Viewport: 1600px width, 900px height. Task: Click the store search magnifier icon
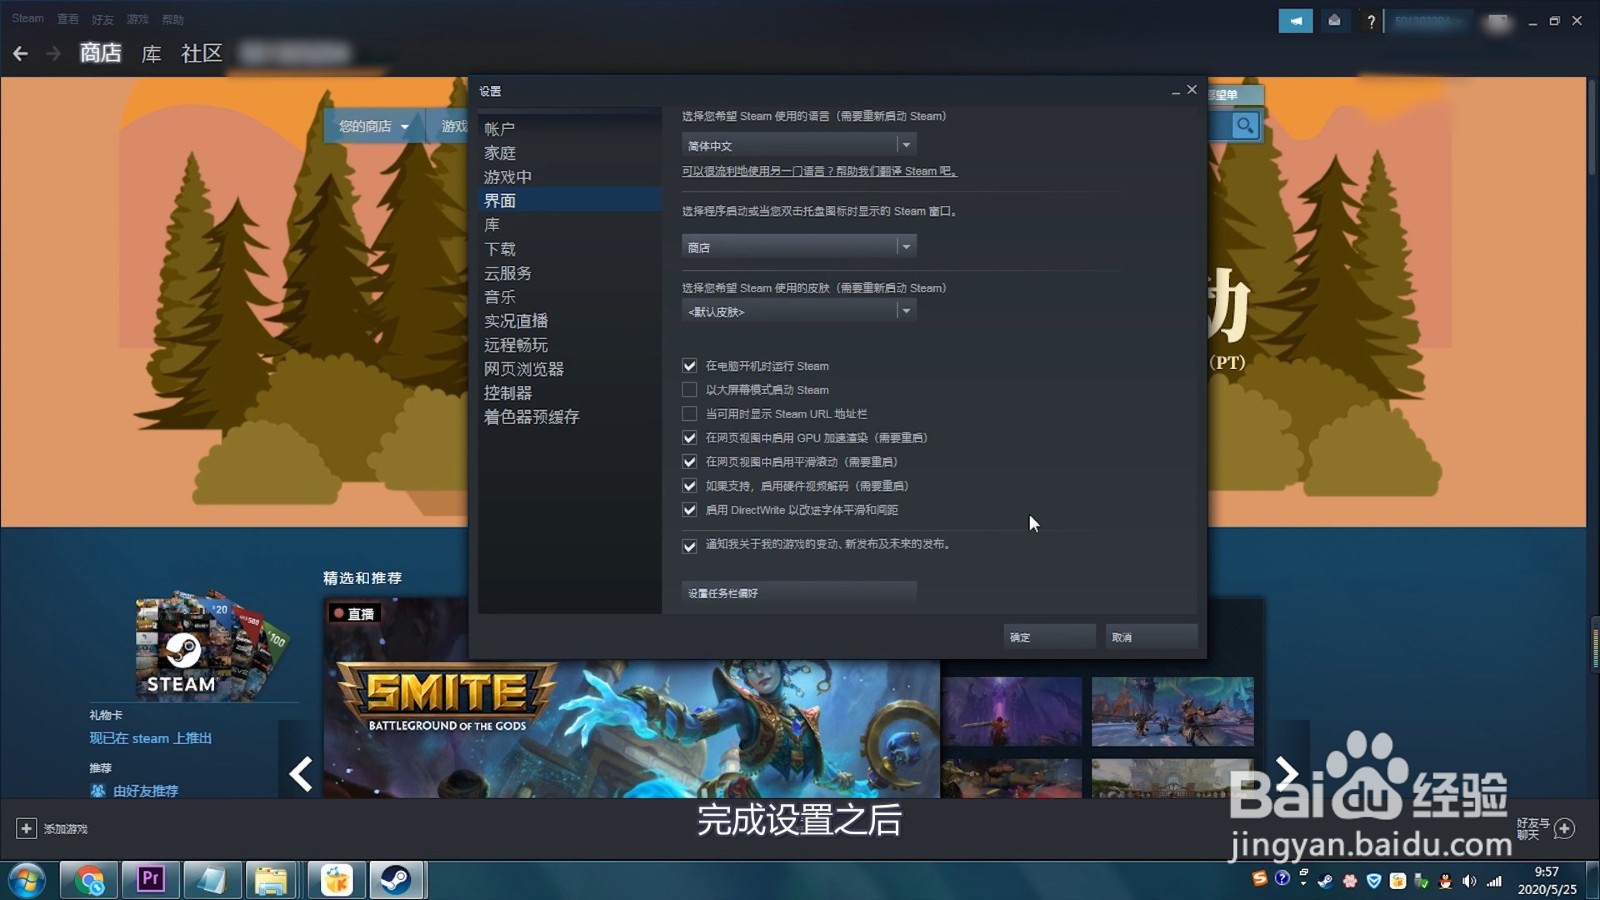point(1245,126)
